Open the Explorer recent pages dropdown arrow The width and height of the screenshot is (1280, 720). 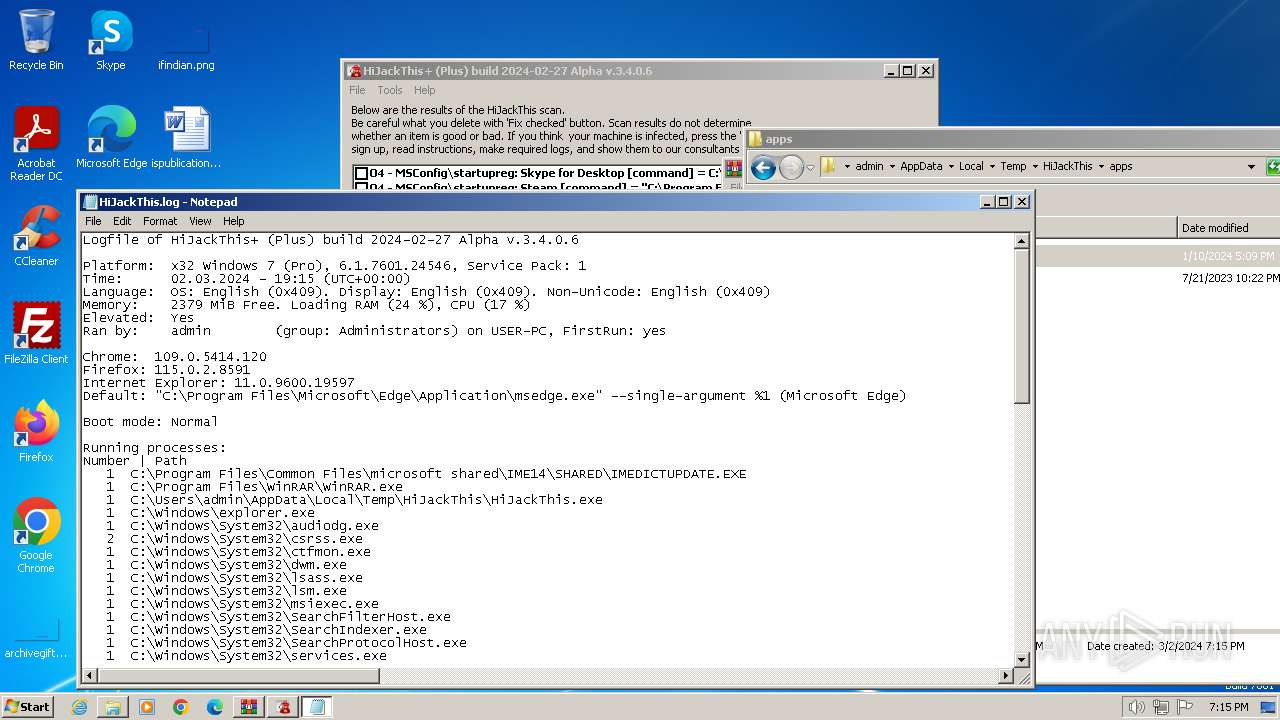click(x=810, y=167)
